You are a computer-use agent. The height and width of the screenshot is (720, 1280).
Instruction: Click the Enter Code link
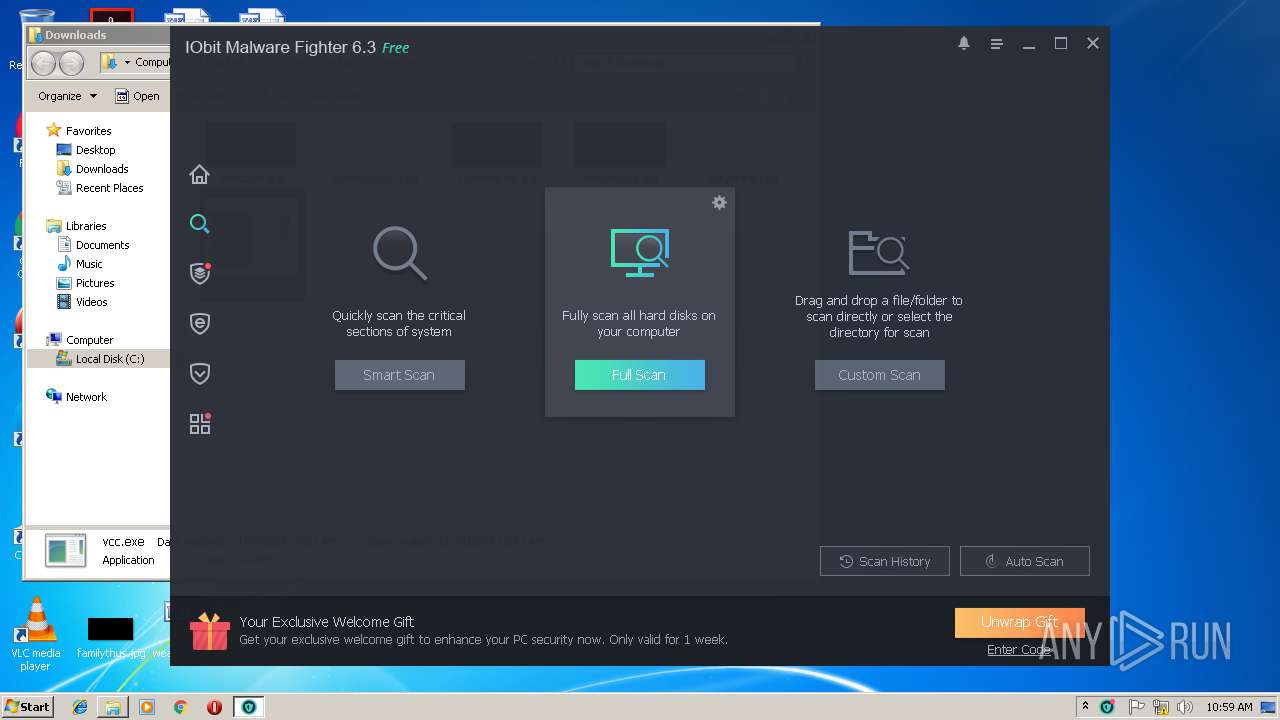coord(1019,649)
